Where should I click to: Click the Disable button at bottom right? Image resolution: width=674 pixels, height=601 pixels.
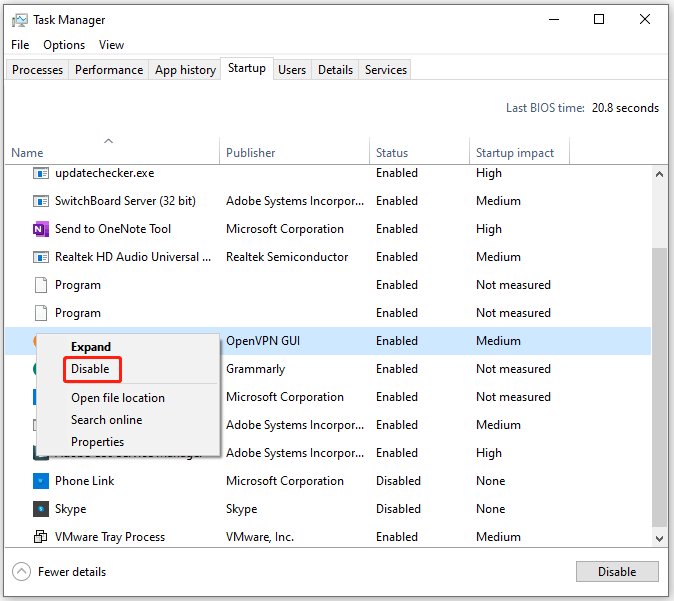pyautogui.click(x=617, y=572)
